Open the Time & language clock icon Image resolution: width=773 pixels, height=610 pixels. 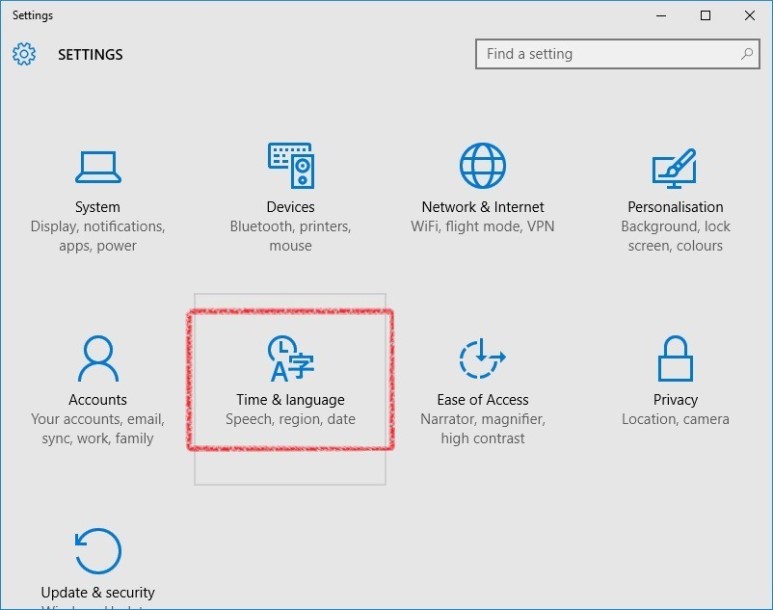(291, 359)
